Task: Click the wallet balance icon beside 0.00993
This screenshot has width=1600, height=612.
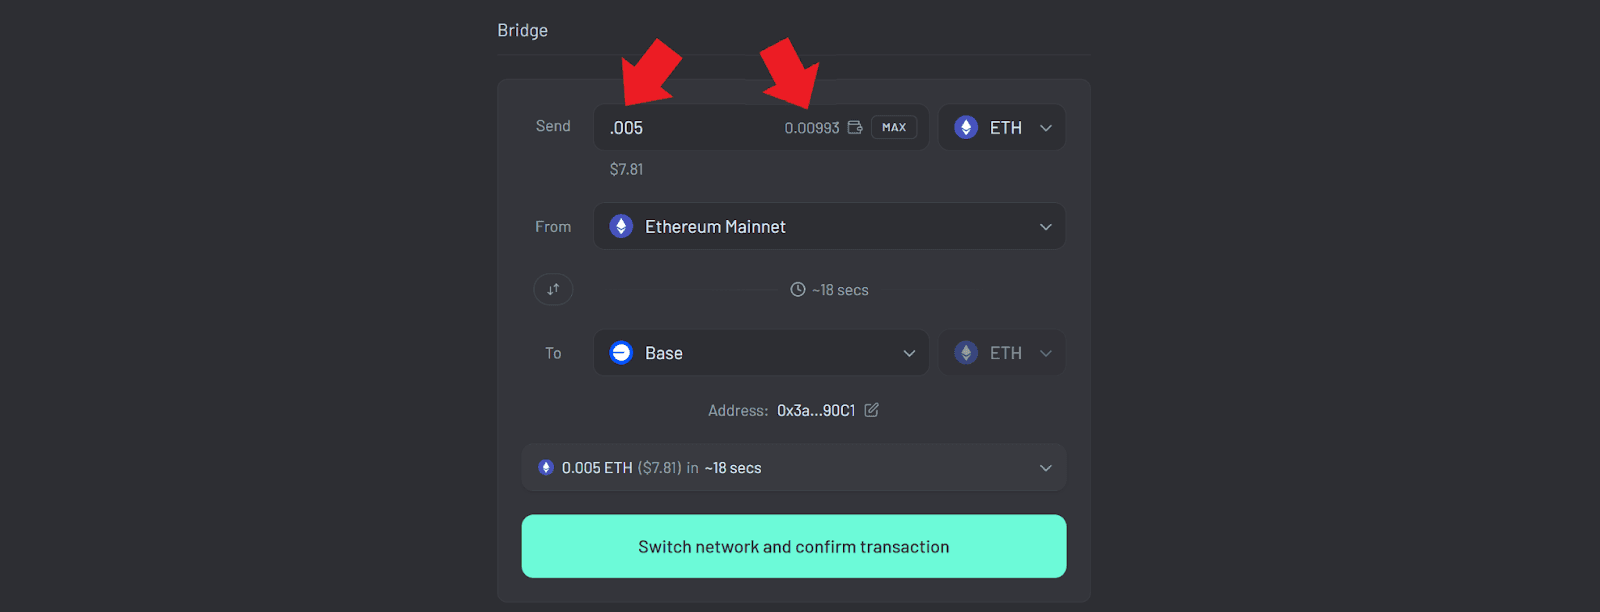Action: point(854,127)
